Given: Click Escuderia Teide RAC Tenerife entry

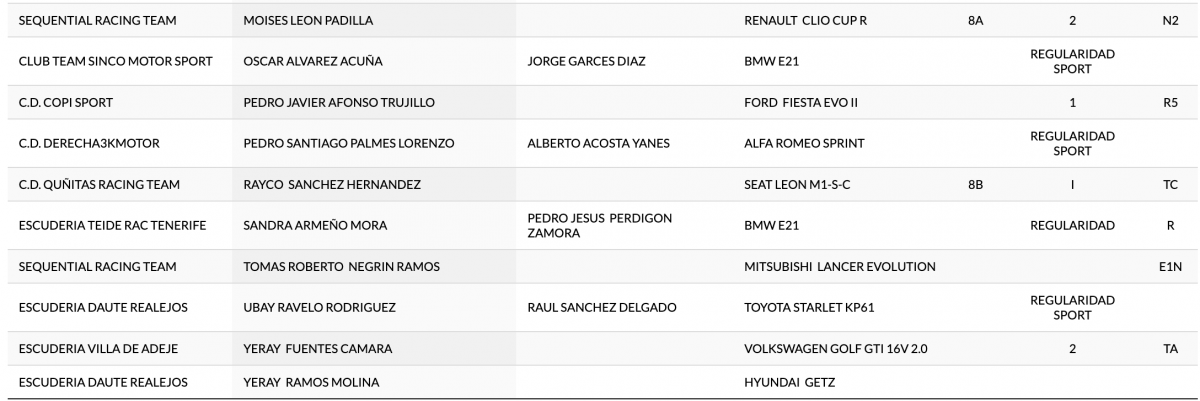Looking at the screenshot, I should [112, 225].
